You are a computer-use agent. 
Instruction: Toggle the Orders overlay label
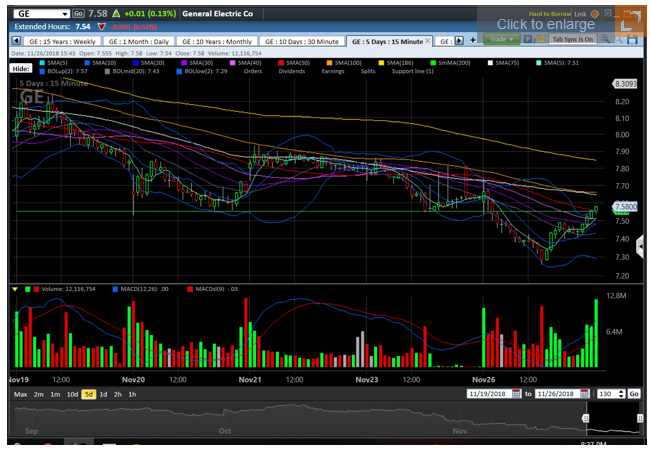point(253,71)
